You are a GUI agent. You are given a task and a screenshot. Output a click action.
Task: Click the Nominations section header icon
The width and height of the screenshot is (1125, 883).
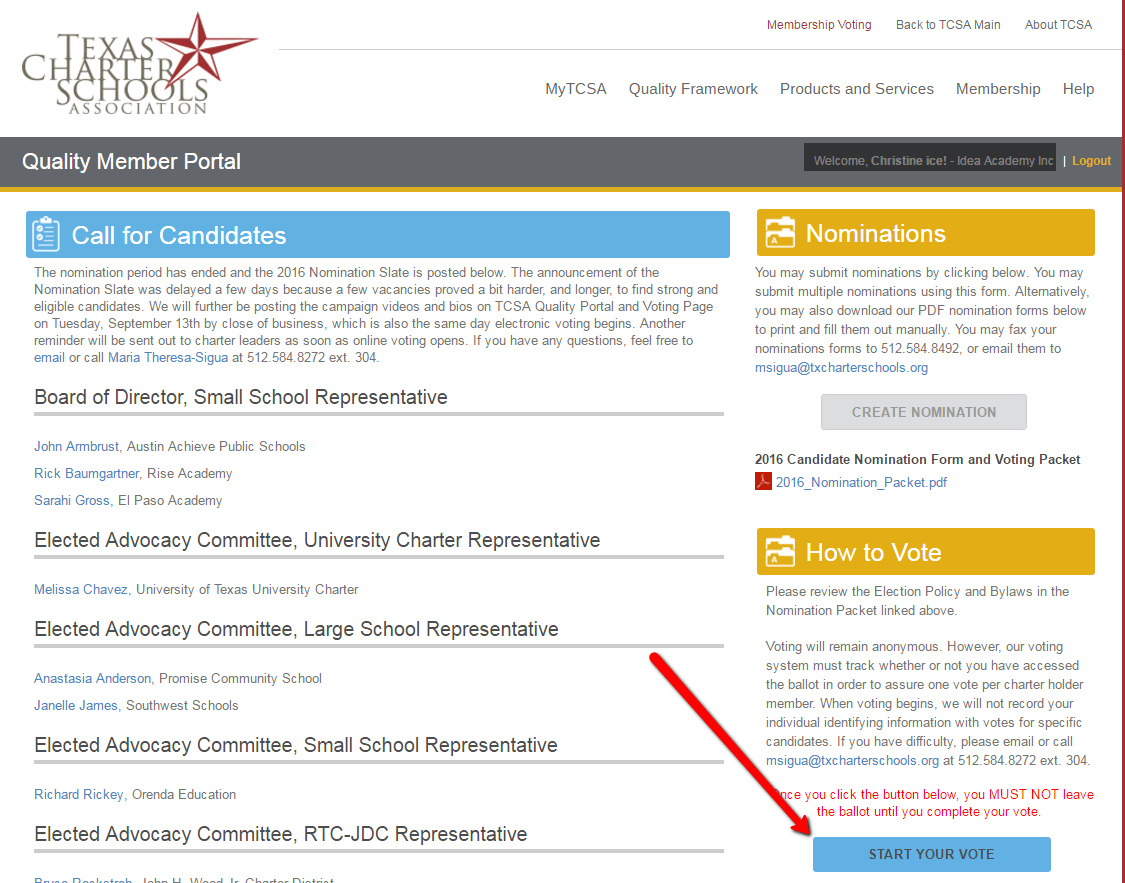pyautogui.click(x=780, y=233)
